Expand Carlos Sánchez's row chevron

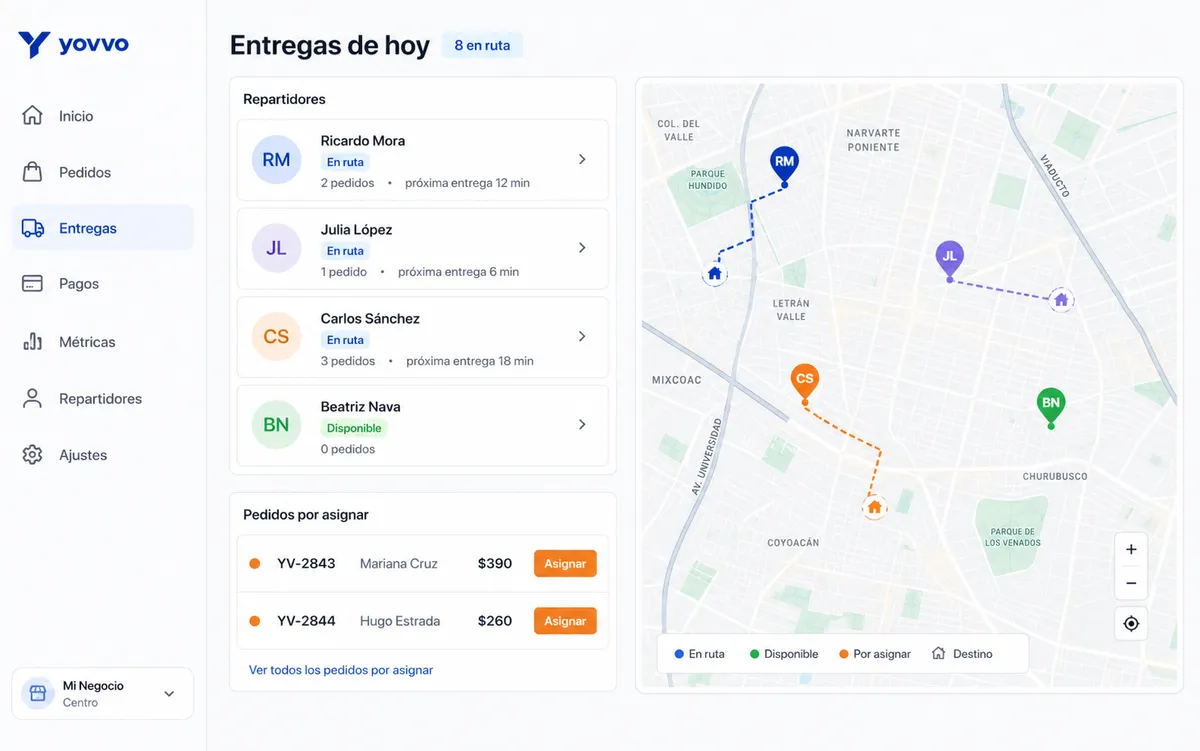582,337
